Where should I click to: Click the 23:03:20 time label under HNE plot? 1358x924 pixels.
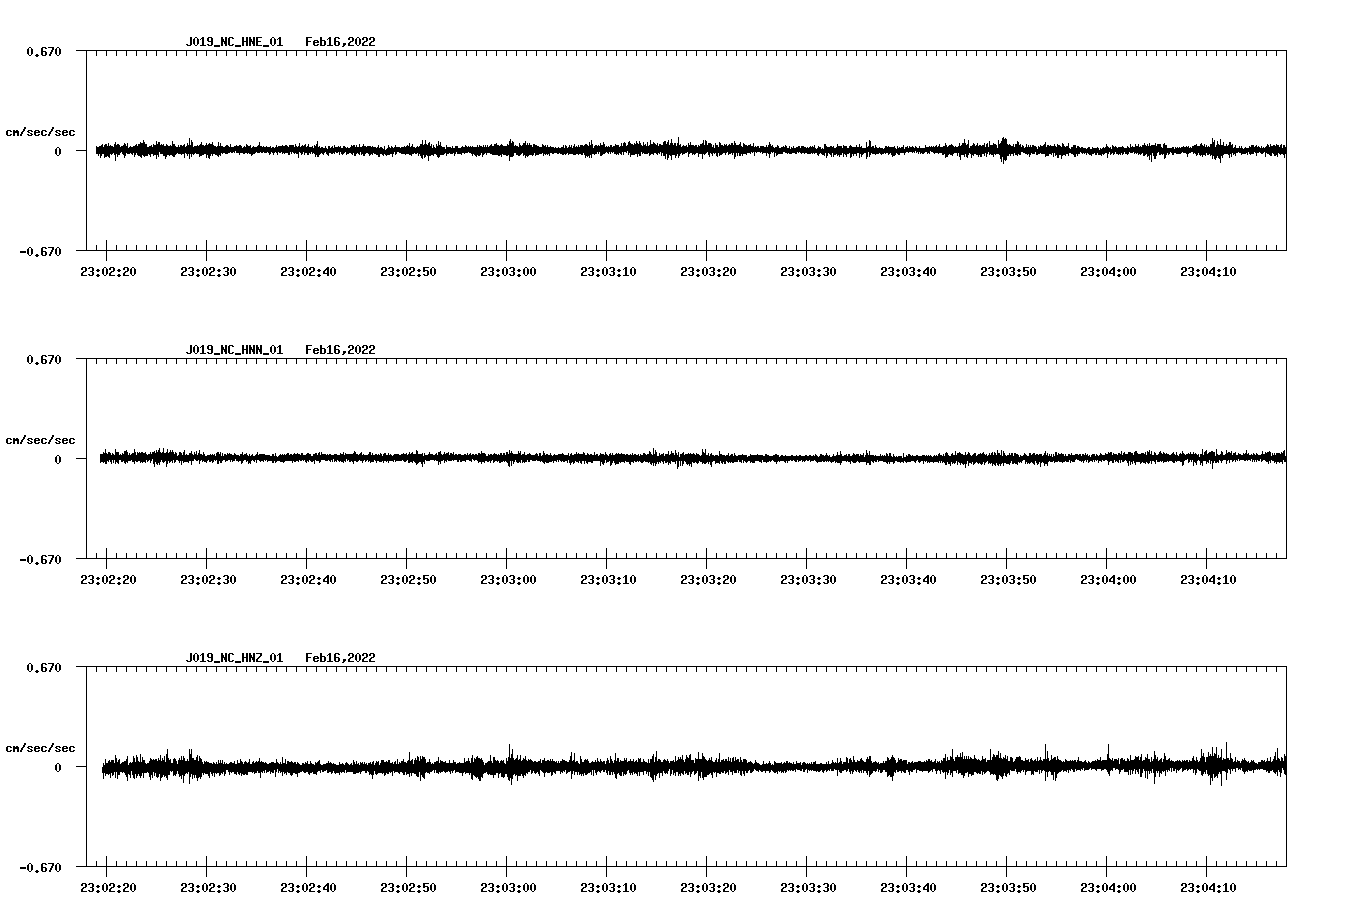pos(708,271)
